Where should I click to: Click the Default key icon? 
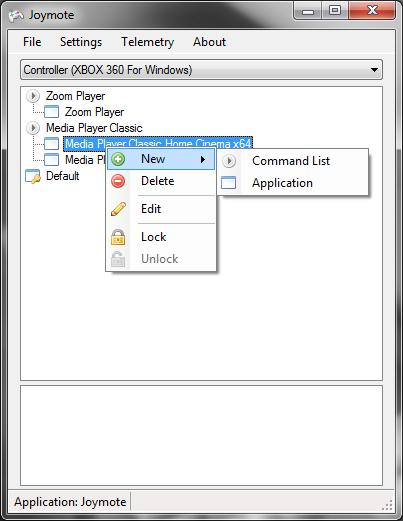pos(33,176)
